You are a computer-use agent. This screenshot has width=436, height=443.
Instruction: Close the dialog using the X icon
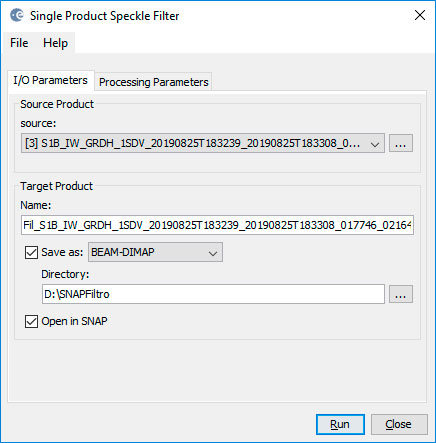[420, 15]
